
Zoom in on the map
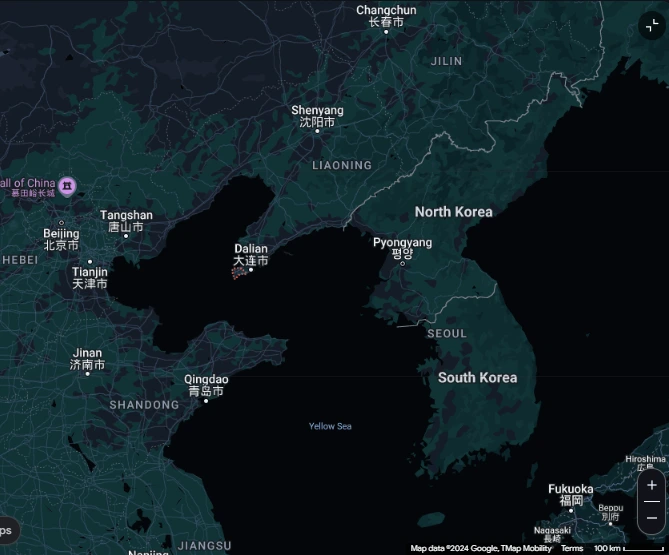coord(652,485)
